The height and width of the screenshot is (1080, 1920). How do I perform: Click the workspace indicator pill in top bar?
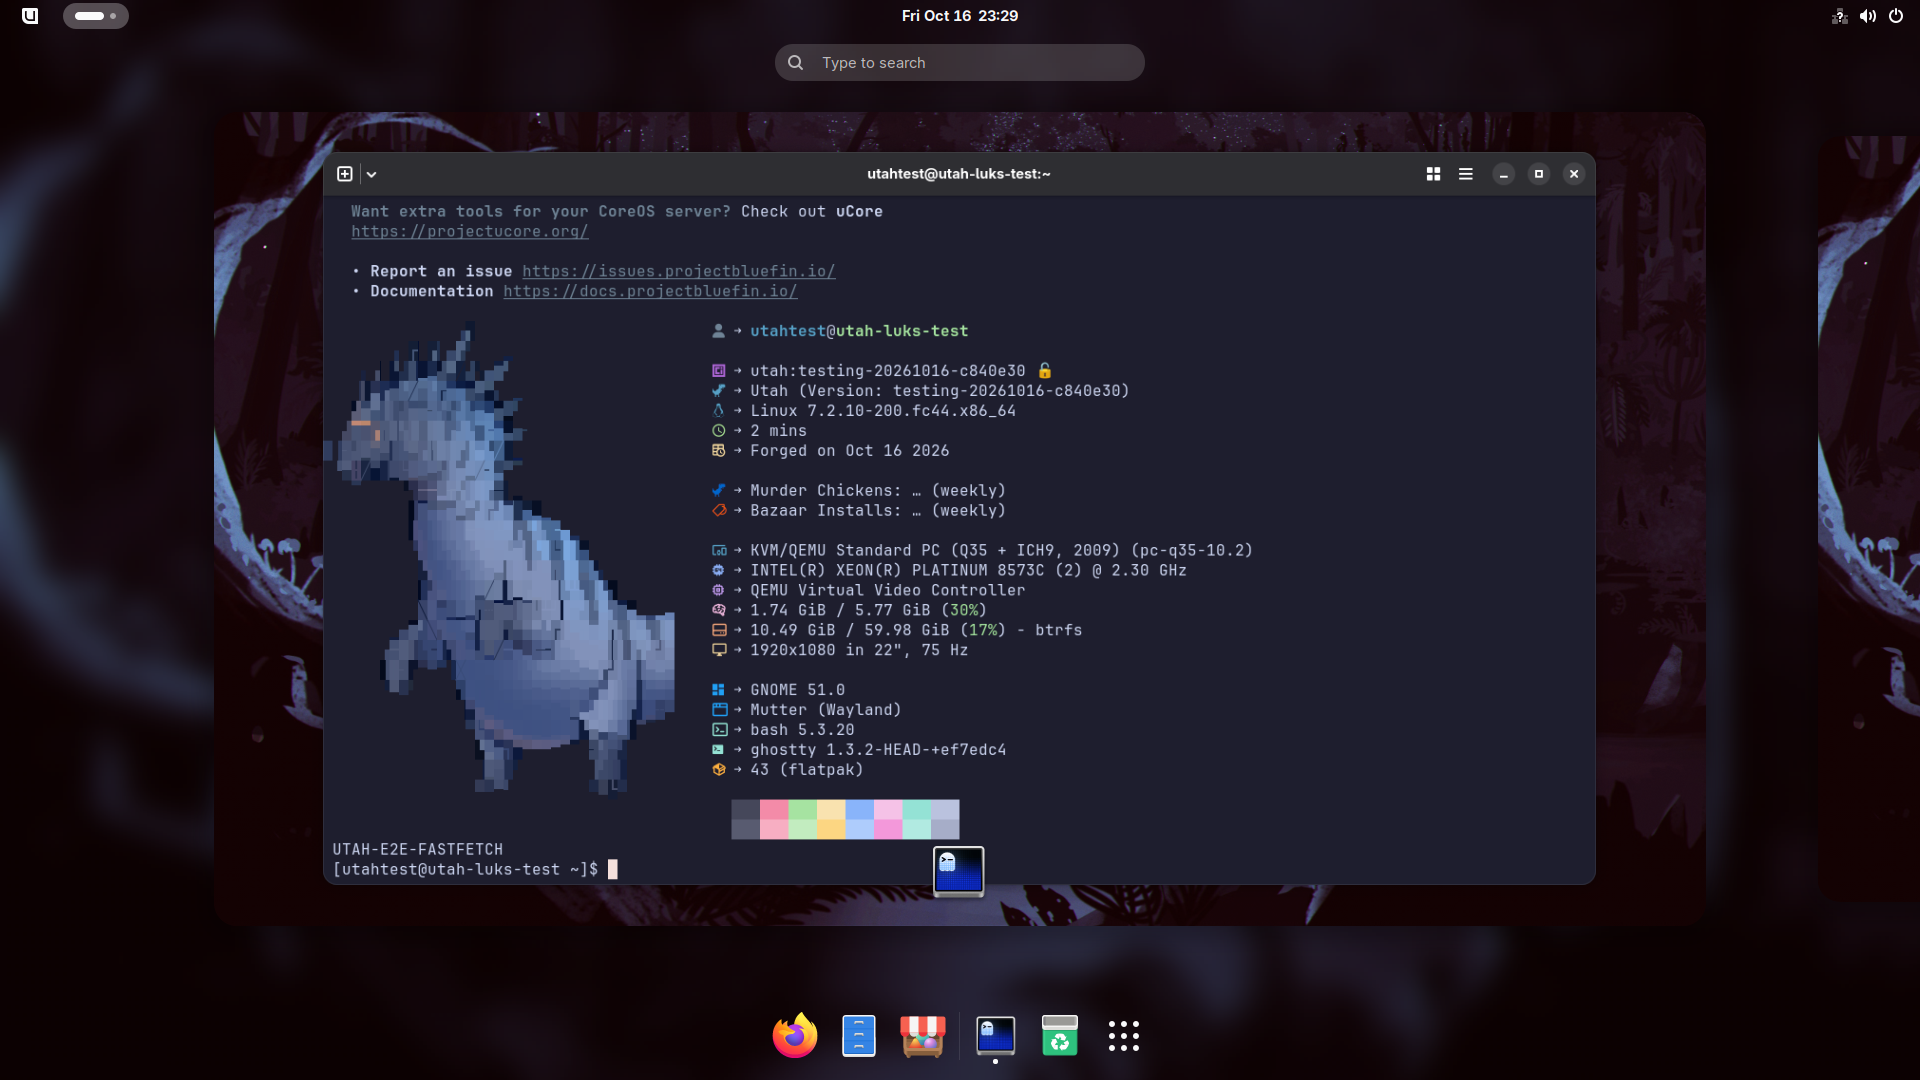[x=96, y=16]
